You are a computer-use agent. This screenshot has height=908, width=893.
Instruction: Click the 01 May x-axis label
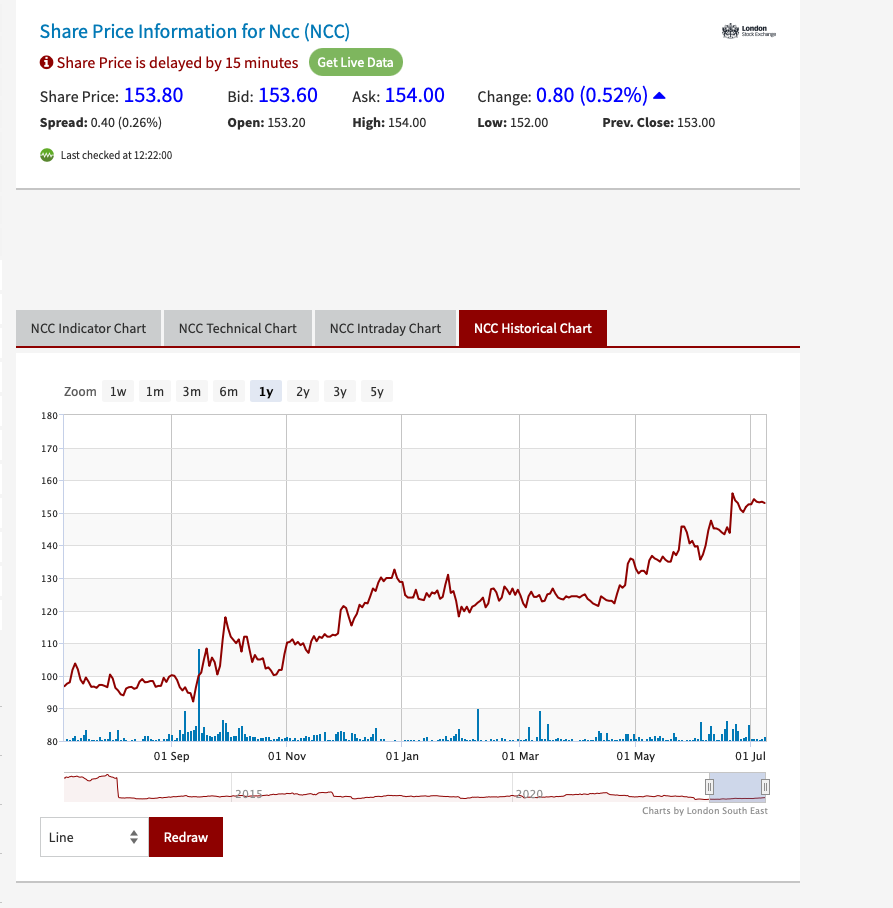point(635,756)
